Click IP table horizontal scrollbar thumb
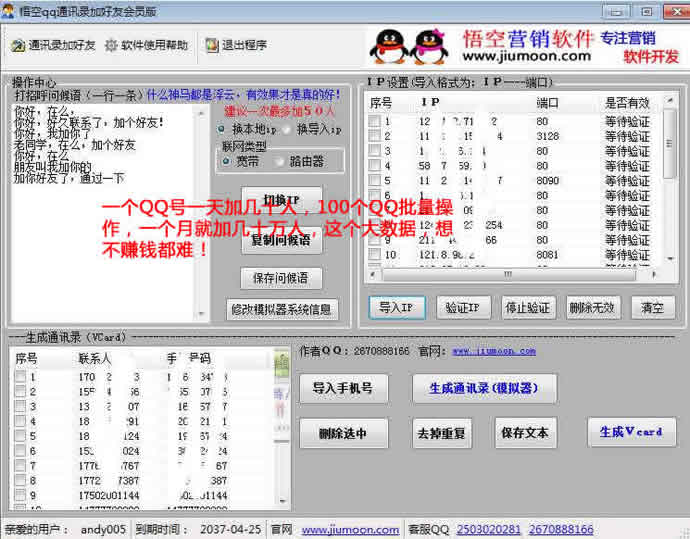The height and width of the screenshot is (539, 690). (x=509, y=275)
